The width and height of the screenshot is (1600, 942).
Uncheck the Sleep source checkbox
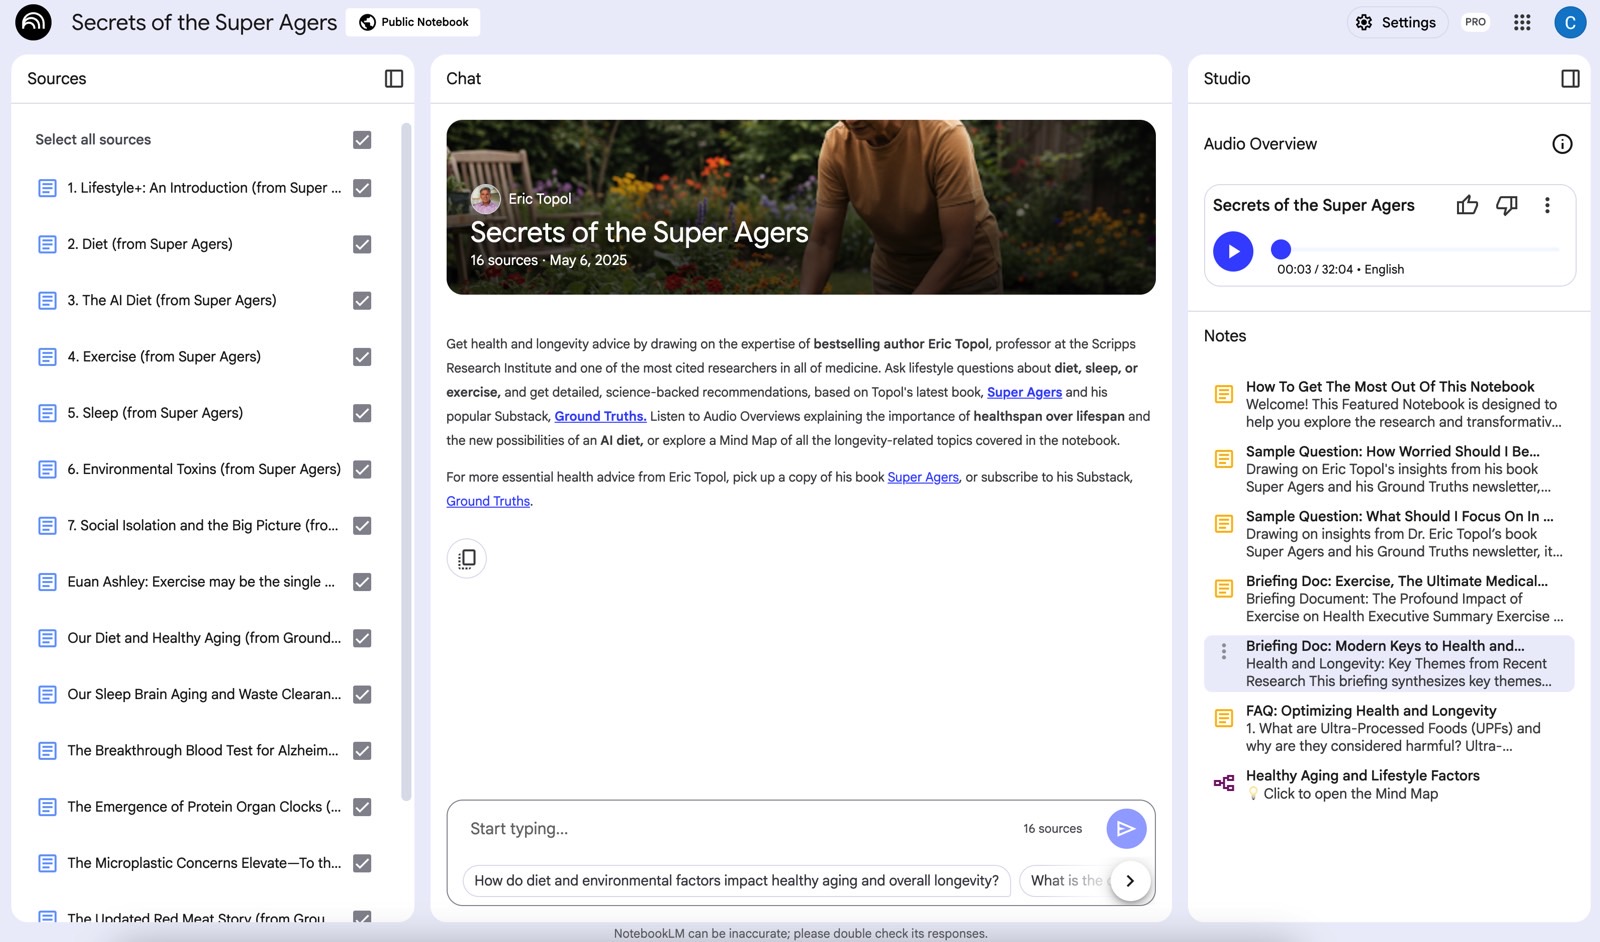tap(362, 413)
